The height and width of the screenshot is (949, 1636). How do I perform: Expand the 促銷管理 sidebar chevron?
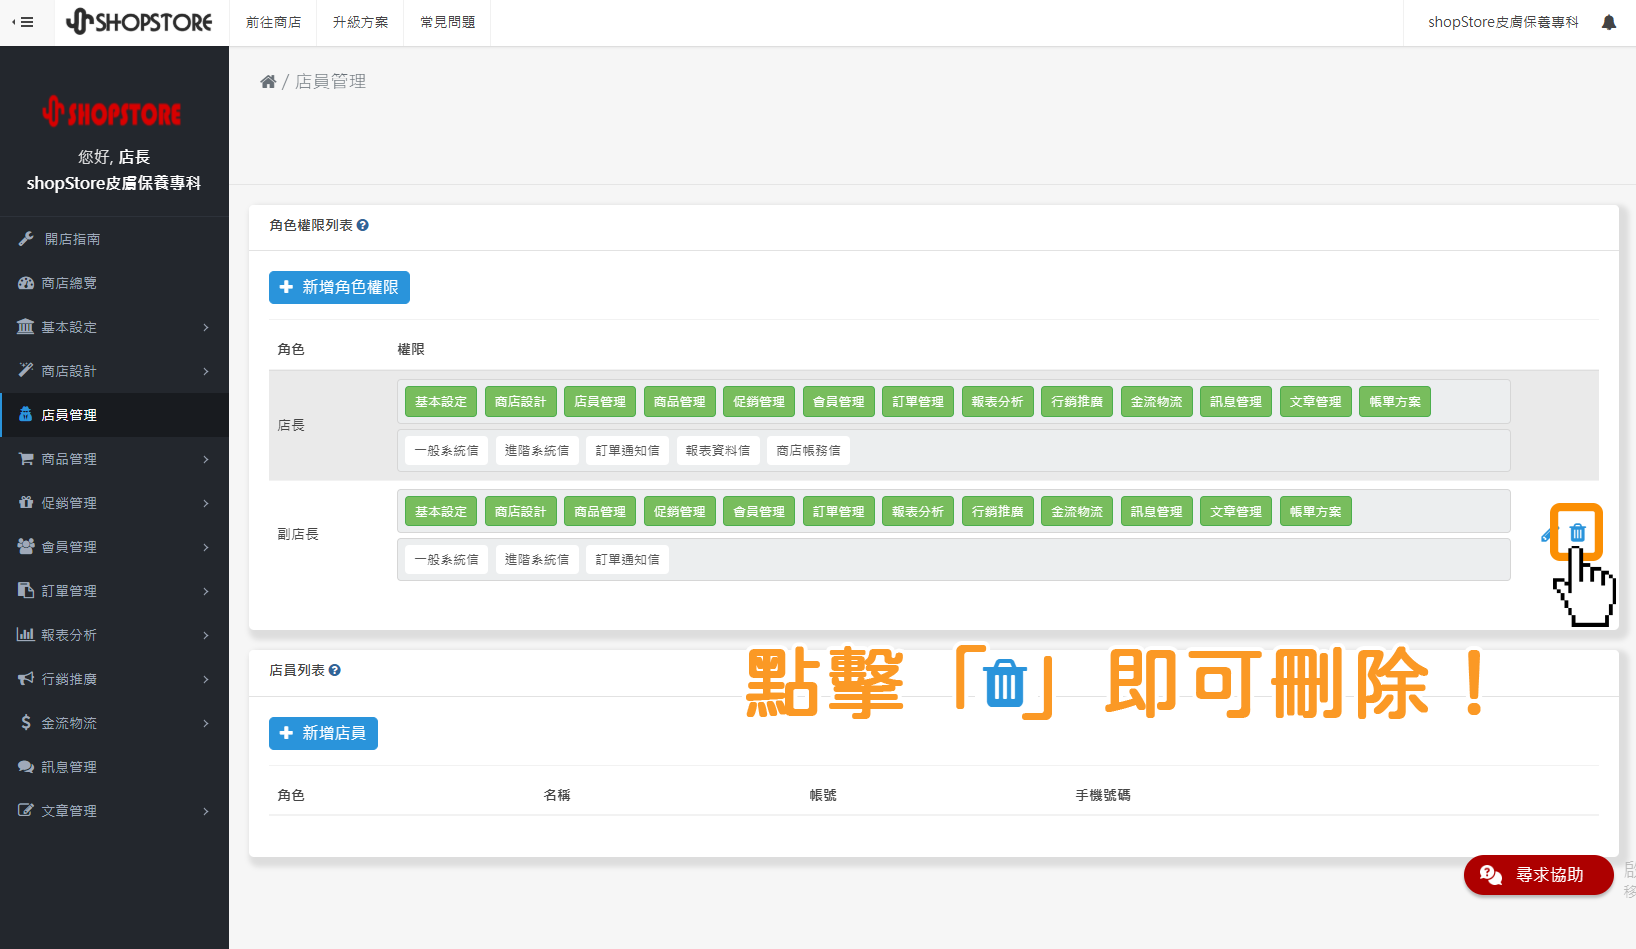(206, 503)
